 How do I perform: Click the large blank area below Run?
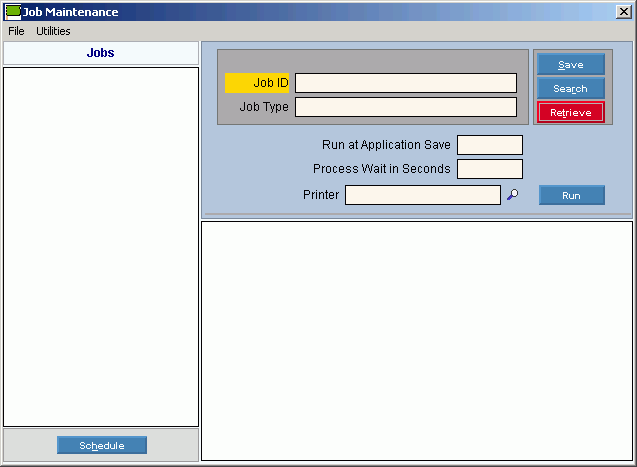point(417,340)
